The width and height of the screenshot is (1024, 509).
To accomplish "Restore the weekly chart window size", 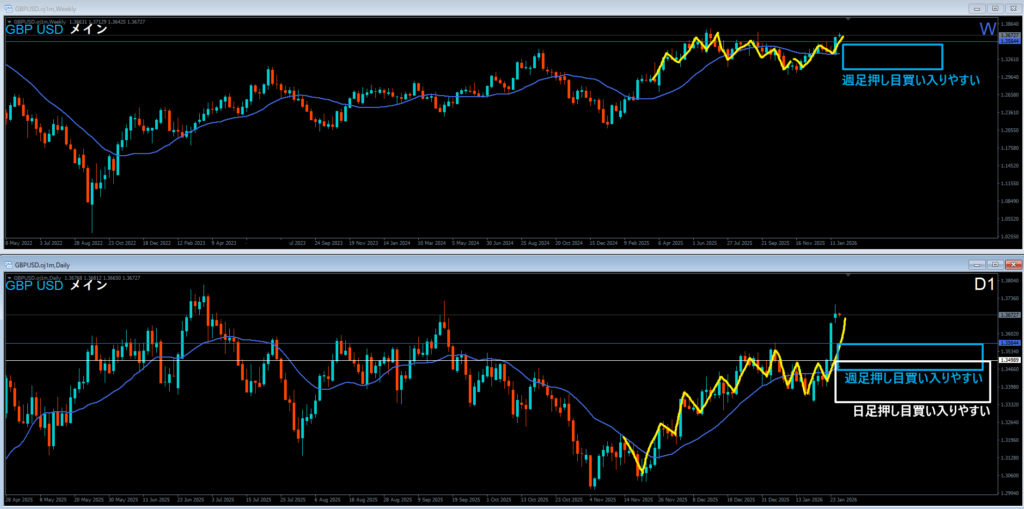I will pos(995,8).
